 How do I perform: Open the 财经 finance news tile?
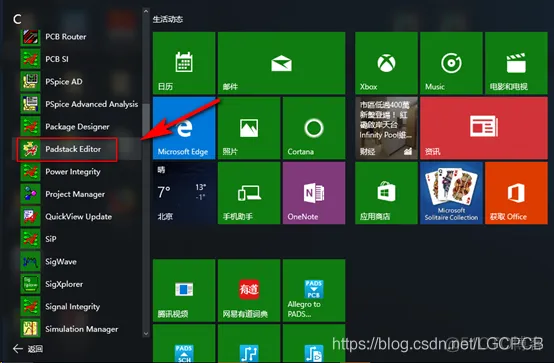(386, 128)
